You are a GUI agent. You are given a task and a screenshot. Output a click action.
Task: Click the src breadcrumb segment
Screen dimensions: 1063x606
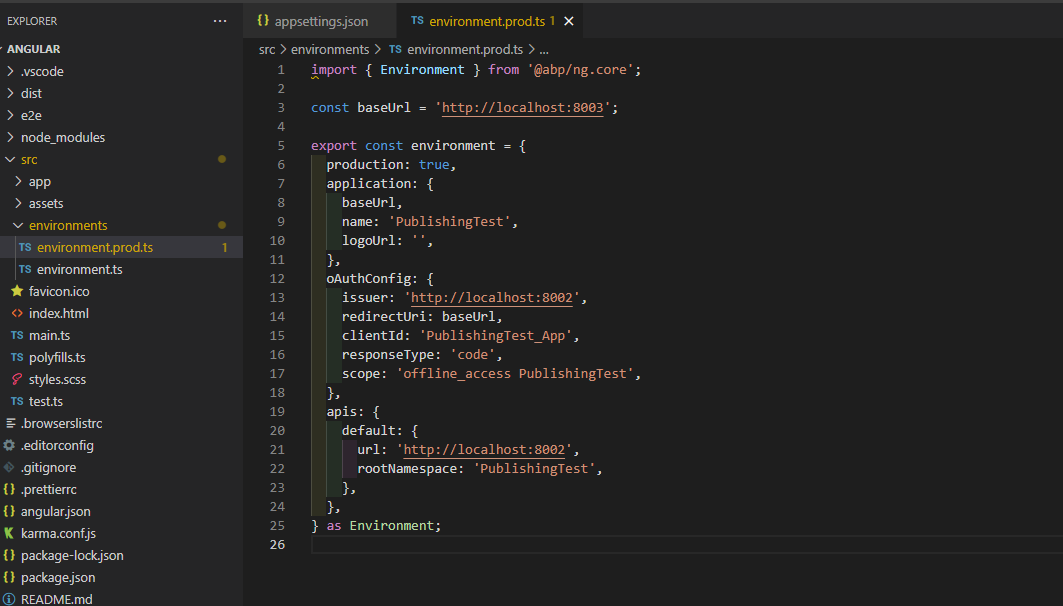coord(267,49)
